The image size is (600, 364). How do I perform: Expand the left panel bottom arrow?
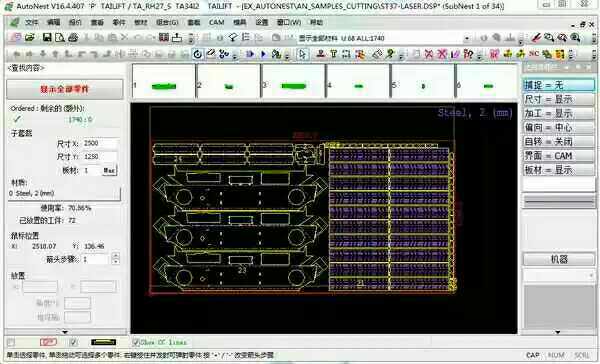[x=65, y=332]
